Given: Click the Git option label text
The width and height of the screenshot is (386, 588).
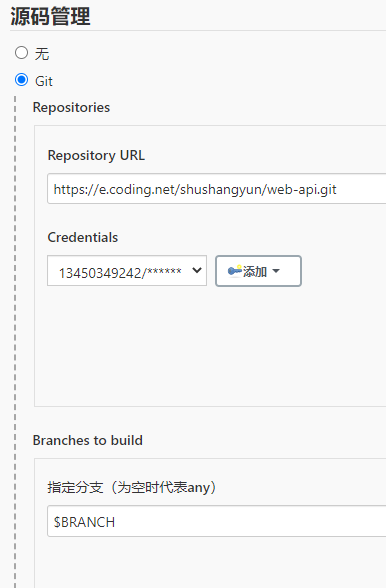Looking at the screenshot, I should click(x=44, y=81).
